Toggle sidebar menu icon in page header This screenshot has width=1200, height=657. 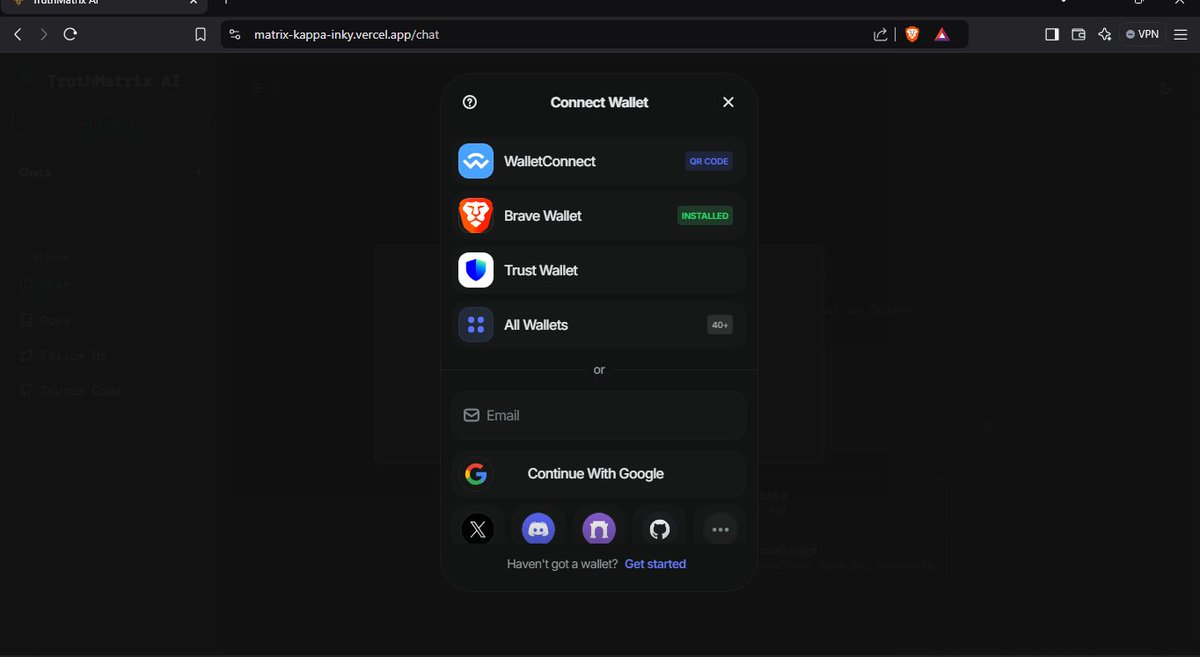(257, 88)
